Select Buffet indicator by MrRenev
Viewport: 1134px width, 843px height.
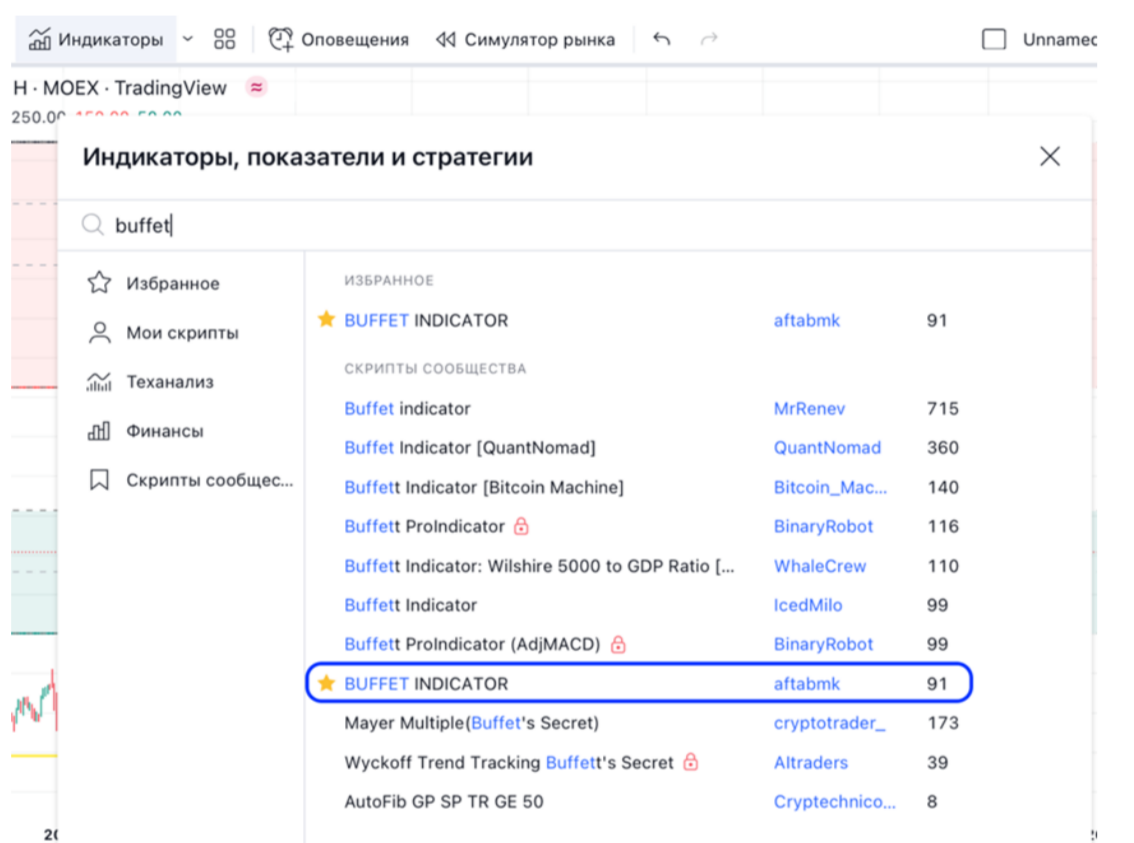click(x=407, y=408)
